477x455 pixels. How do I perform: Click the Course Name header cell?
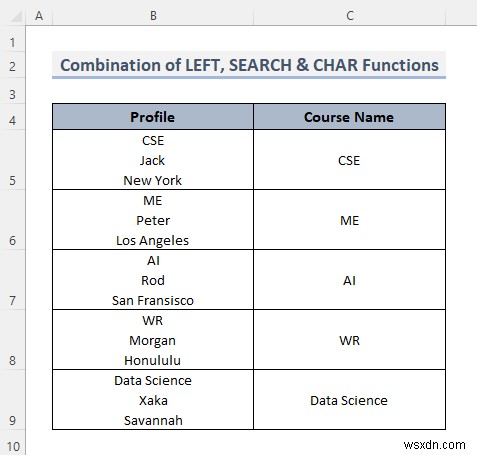[349, 117]
